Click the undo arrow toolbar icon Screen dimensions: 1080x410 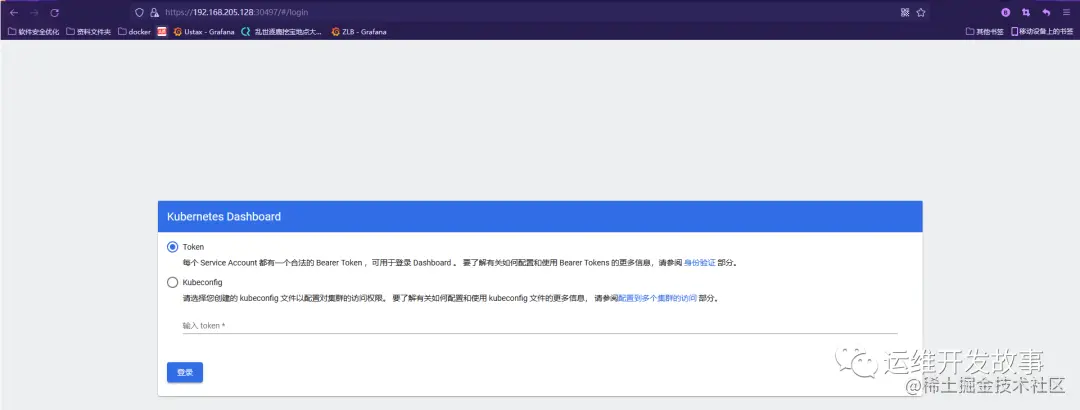[1046, 12]
